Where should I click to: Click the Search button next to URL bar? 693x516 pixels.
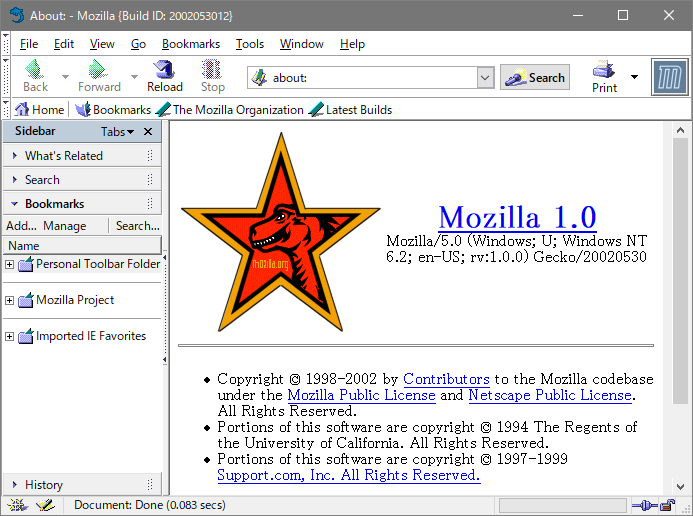(x=535, y=77)
